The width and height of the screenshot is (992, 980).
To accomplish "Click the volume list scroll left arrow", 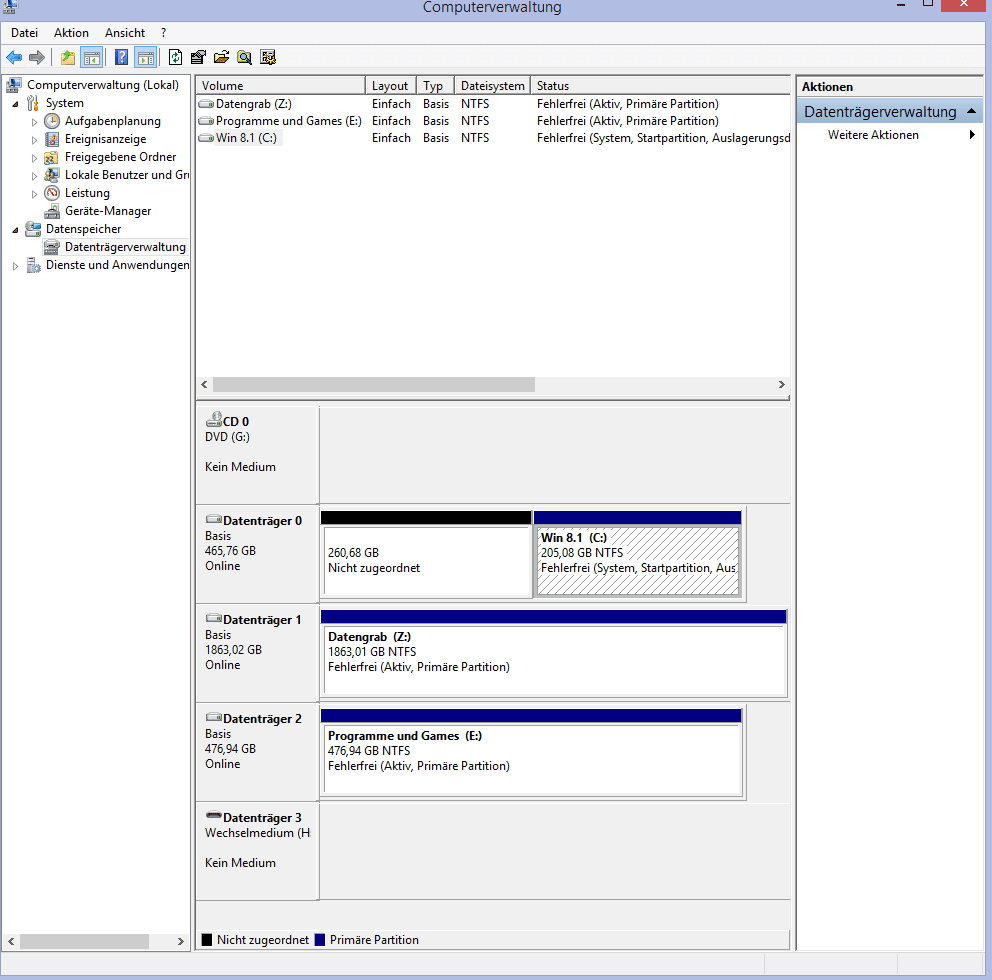I will [204, 385].
